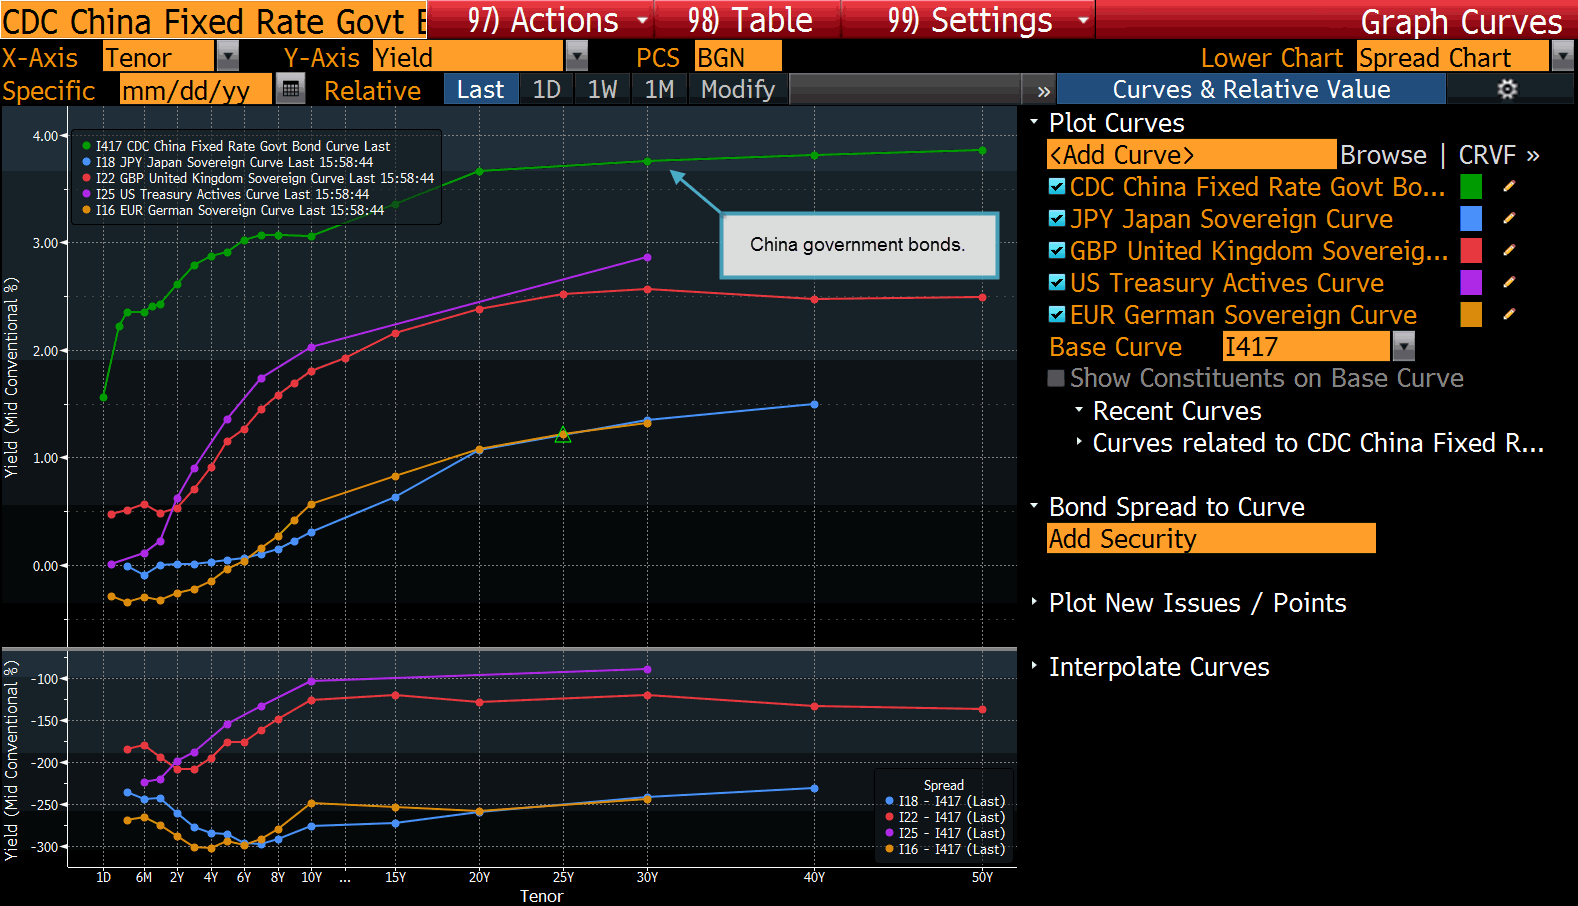Uncheck US Treasury Actives Curve
Image resolution: width=1578 pixels, height=906 pixels.
tap(1057, 282)
